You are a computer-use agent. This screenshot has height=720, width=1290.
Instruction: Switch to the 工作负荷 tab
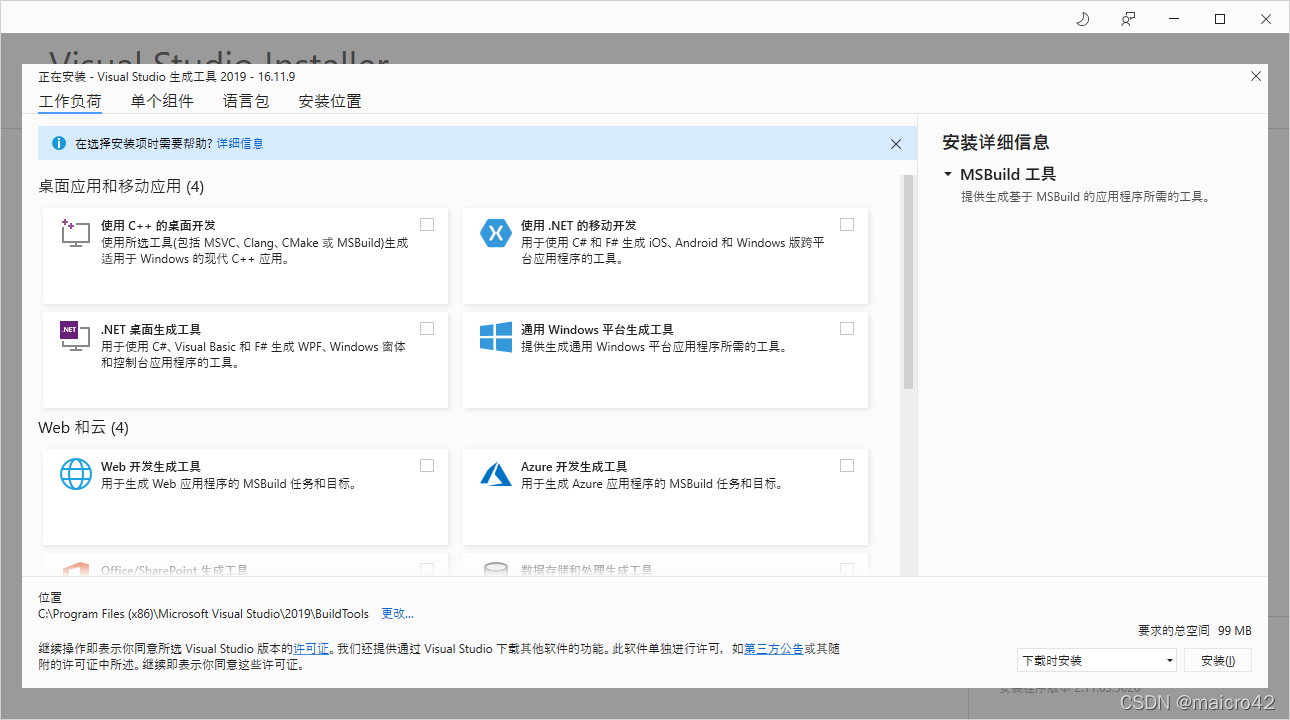click(x=70, y=101)
